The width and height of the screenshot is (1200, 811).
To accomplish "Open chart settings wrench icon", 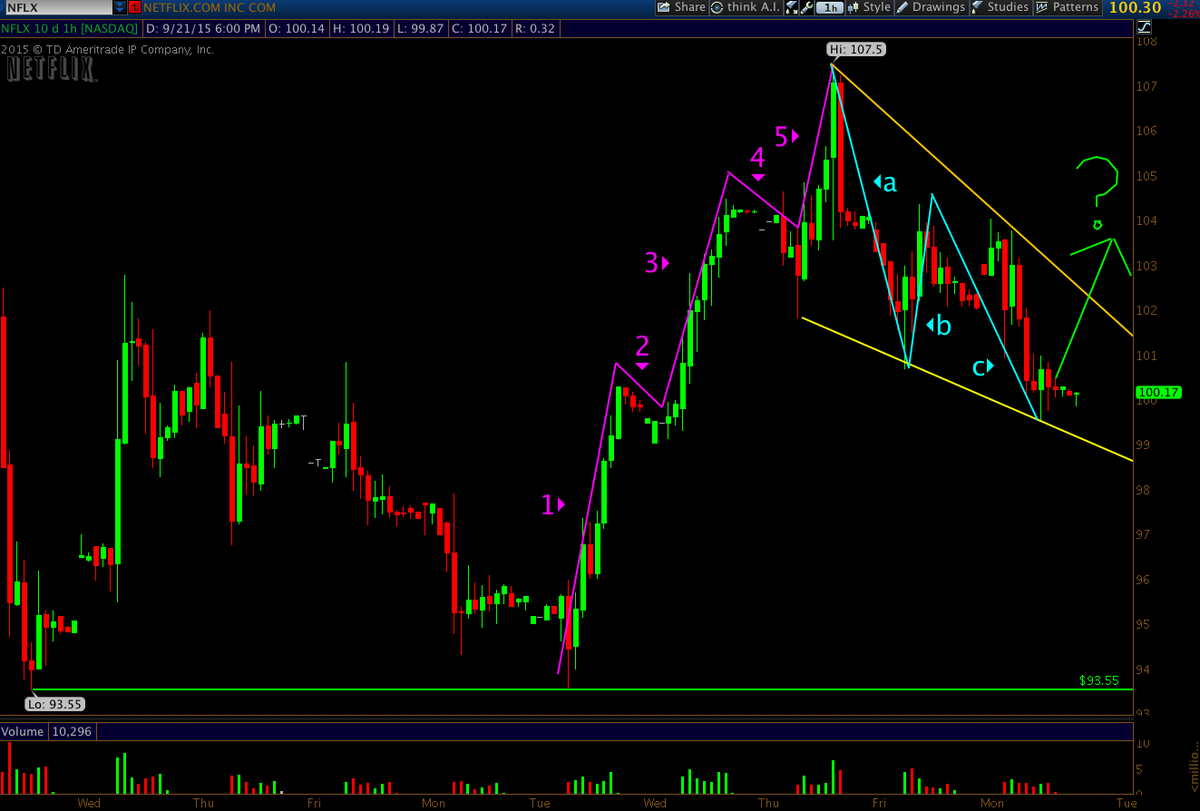I will [x=806, y=7].
